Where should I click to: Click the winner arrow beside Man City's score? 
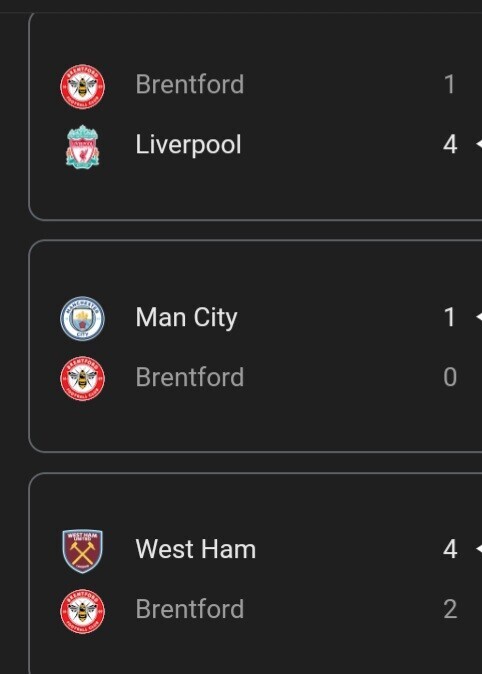(x=479, y=317)
